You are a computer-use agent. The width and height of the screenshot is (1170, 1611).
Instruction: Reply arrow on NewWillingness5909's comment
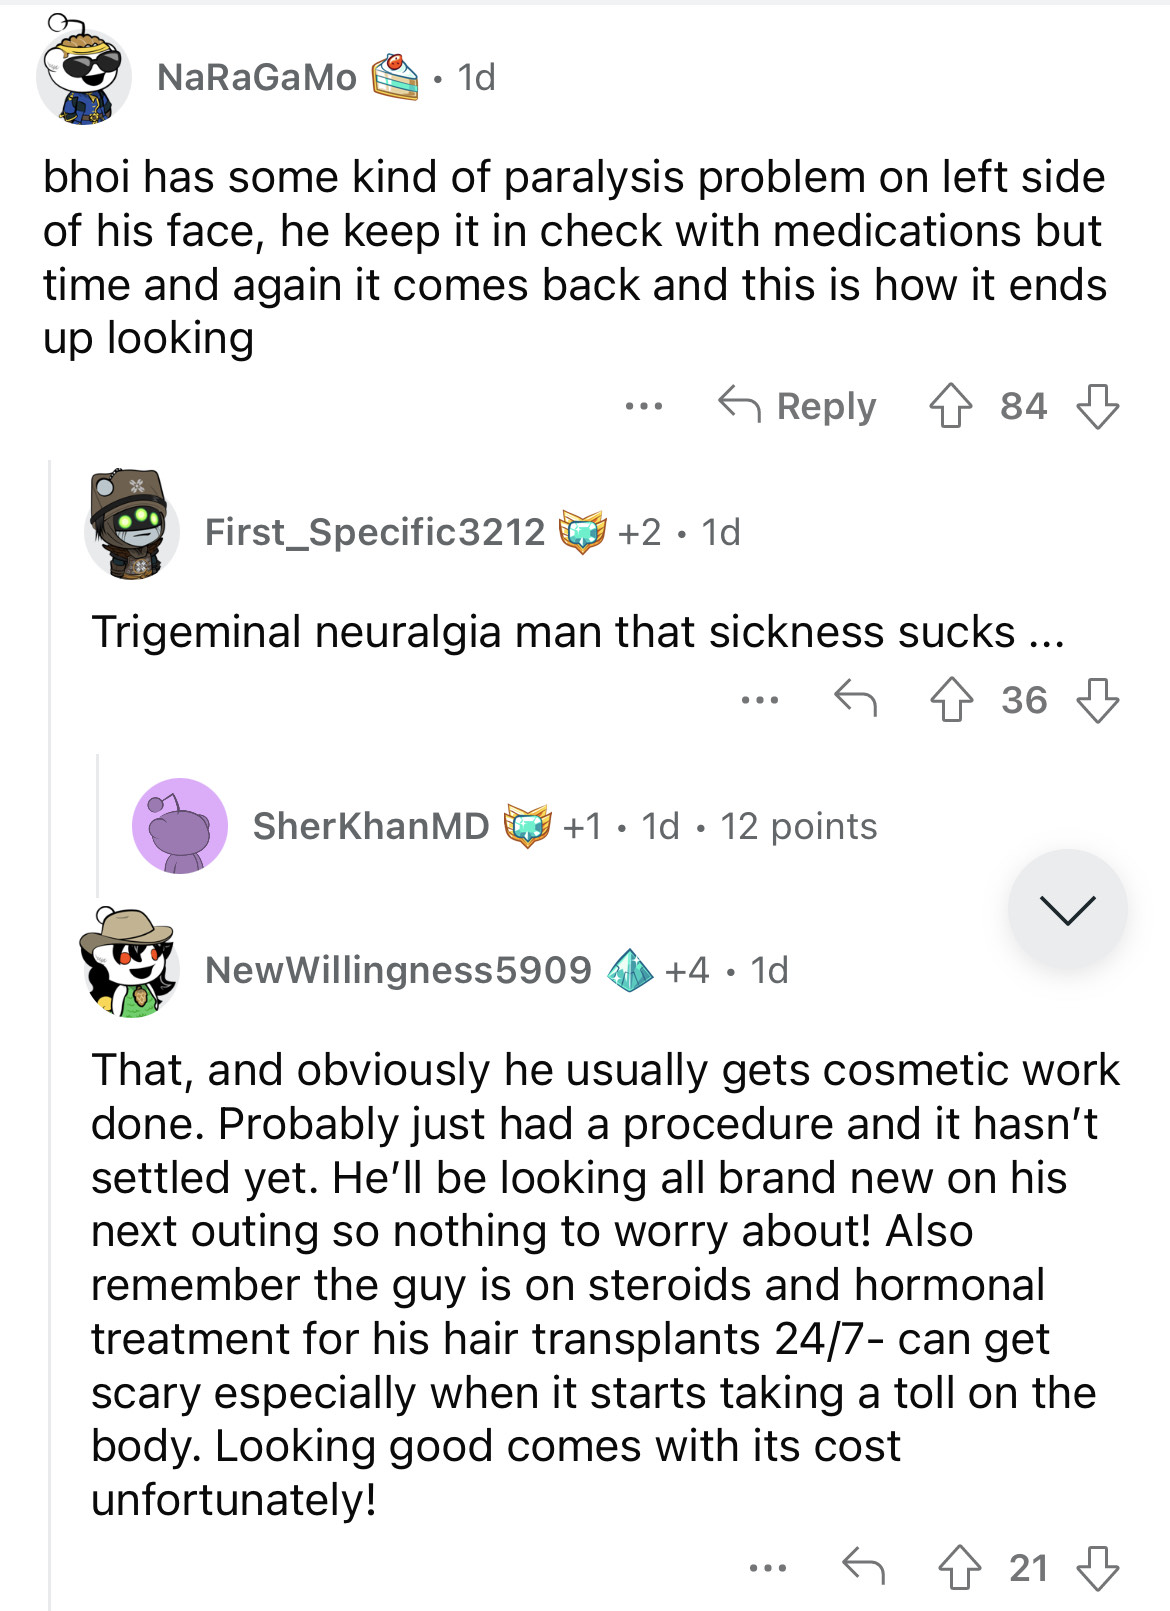(863, 1566)
